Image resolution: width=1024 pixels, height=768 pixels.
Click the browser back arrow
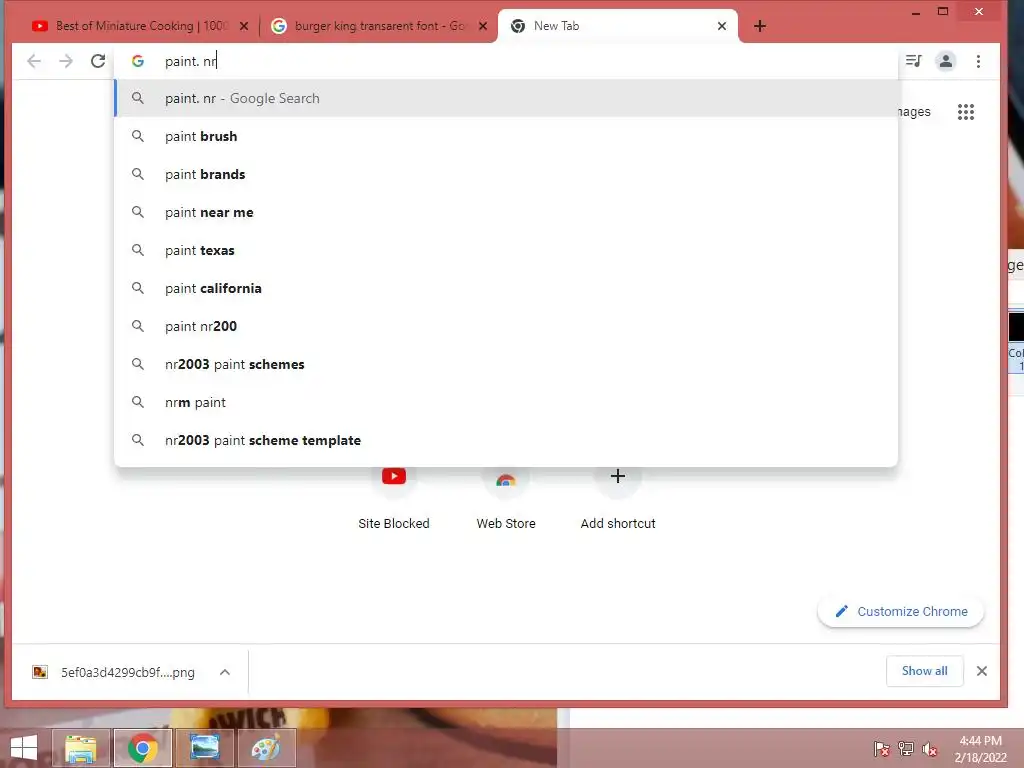click(34, 61)
